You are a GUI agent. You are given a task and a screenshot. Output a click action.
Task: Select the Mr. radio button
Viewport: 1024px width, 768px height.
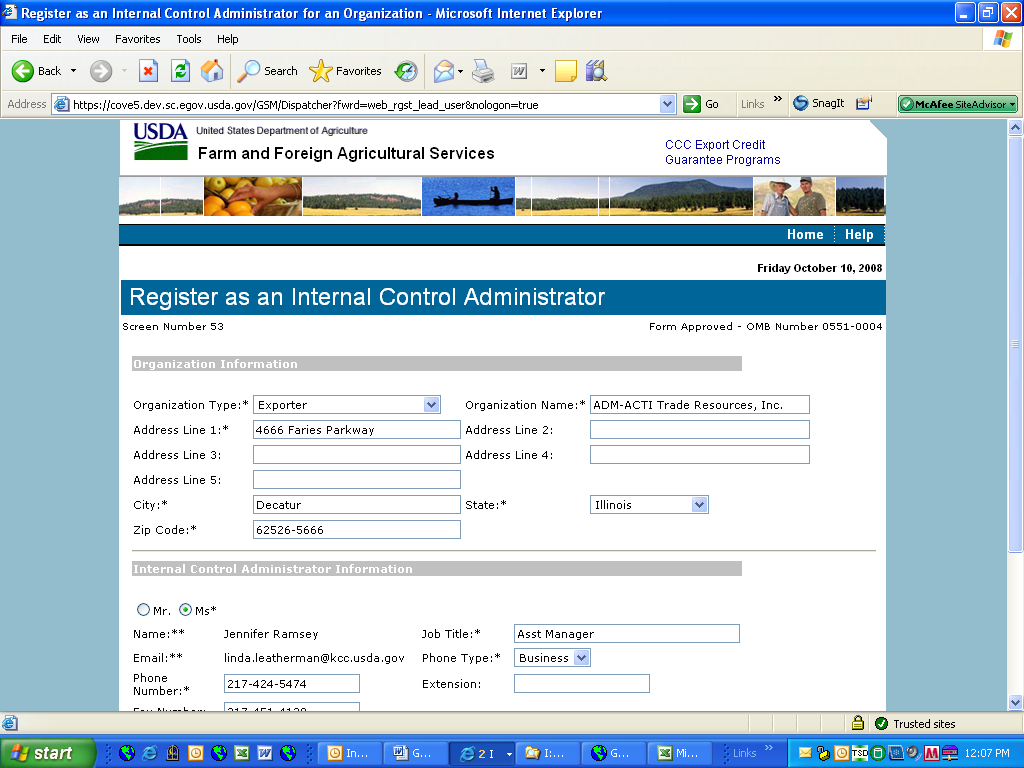143,609
